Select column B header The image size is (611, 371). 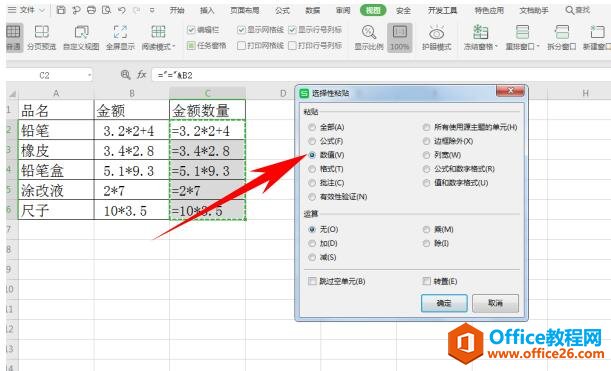pos(132,94)
